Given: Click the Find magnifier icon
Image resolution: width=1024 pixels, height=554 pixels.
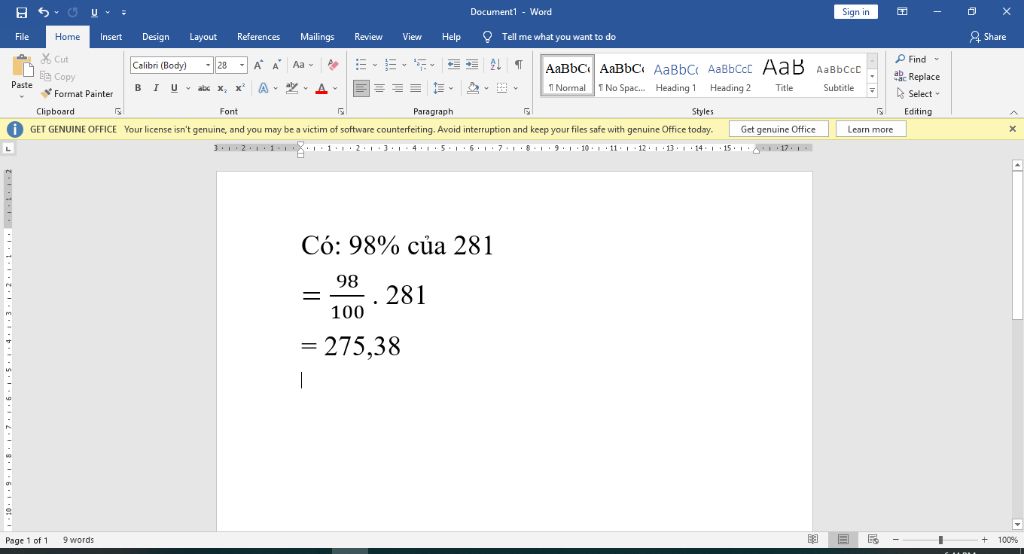Looking at the screenshot, I should coord(901,59).
